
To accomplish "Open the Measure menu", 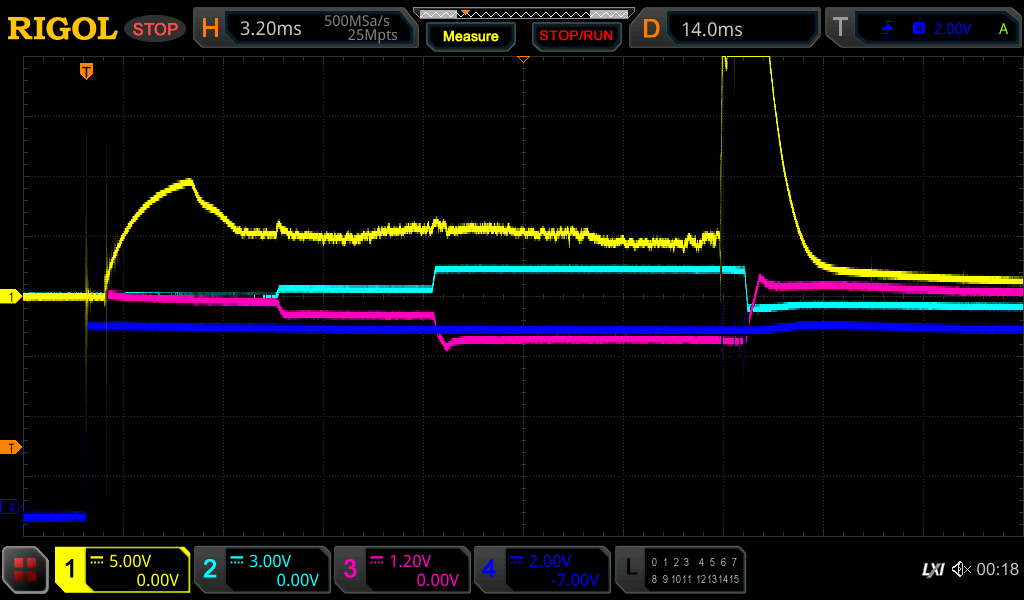I will tap(470, 36).
